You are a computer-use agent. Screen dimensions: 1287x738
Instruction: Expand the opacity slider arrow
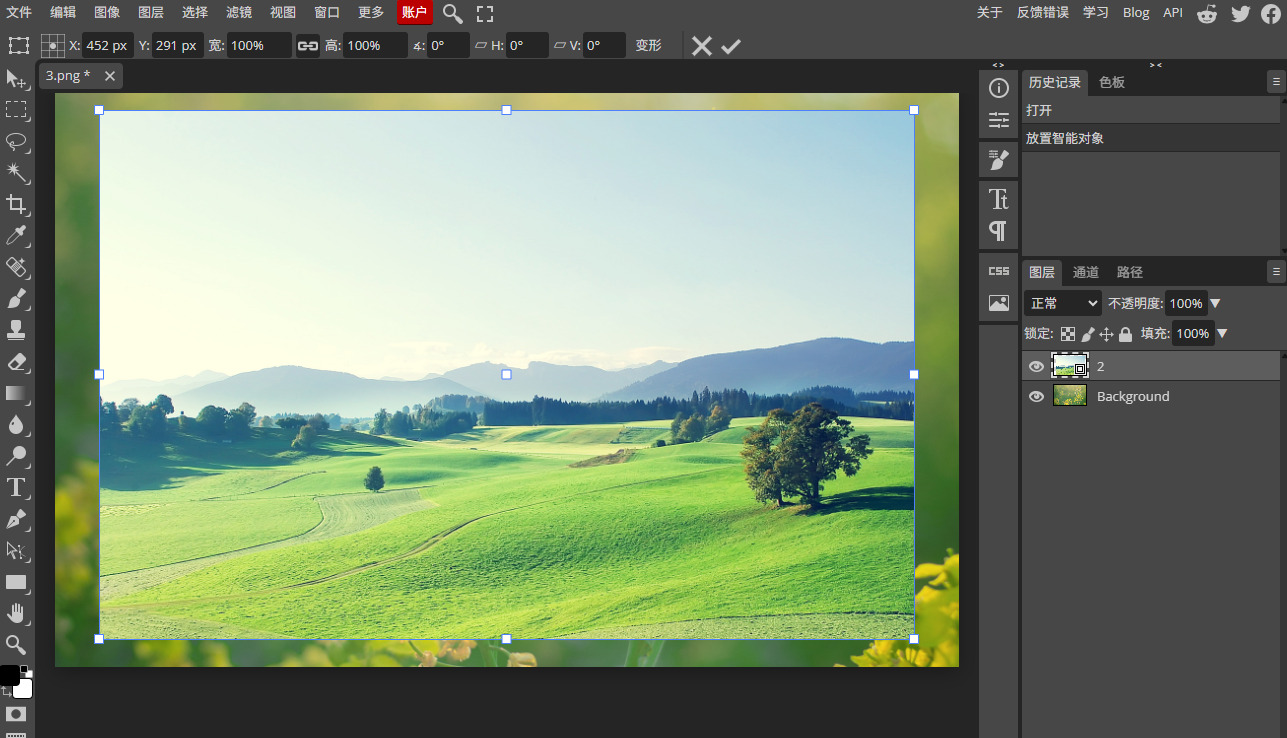point(1216,303)
